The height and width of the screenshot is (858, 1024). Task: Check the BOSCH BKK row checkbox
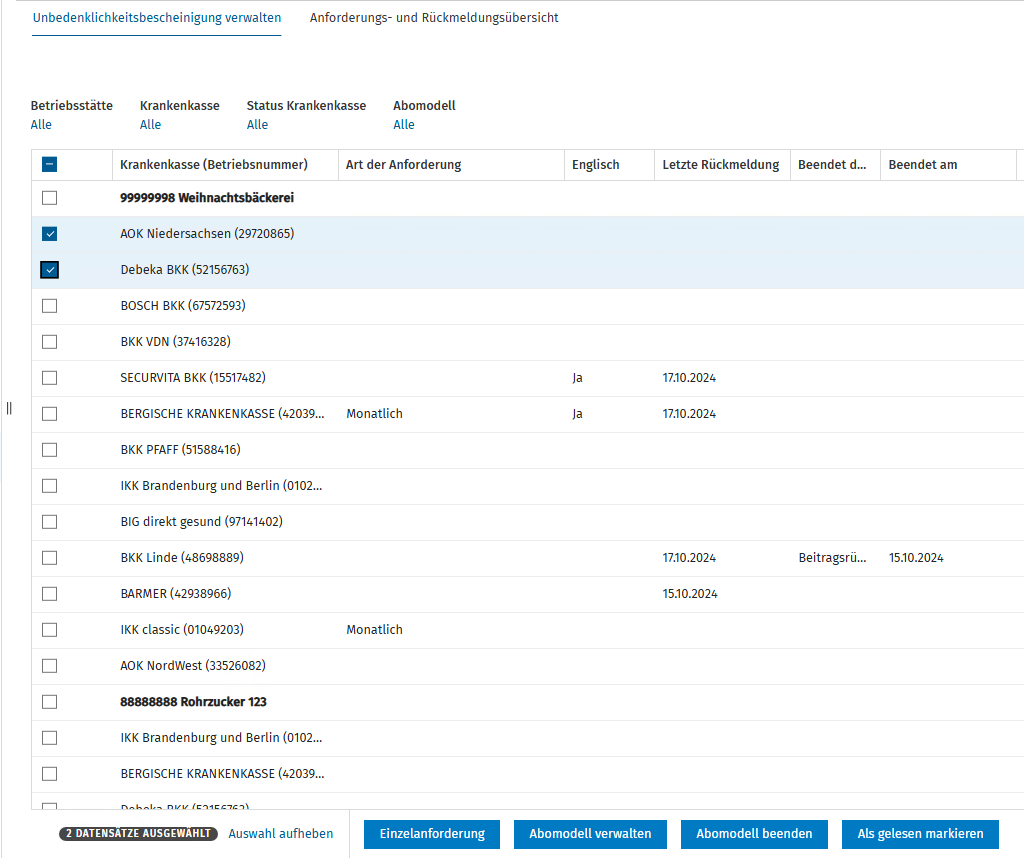(x=50, y=306)
